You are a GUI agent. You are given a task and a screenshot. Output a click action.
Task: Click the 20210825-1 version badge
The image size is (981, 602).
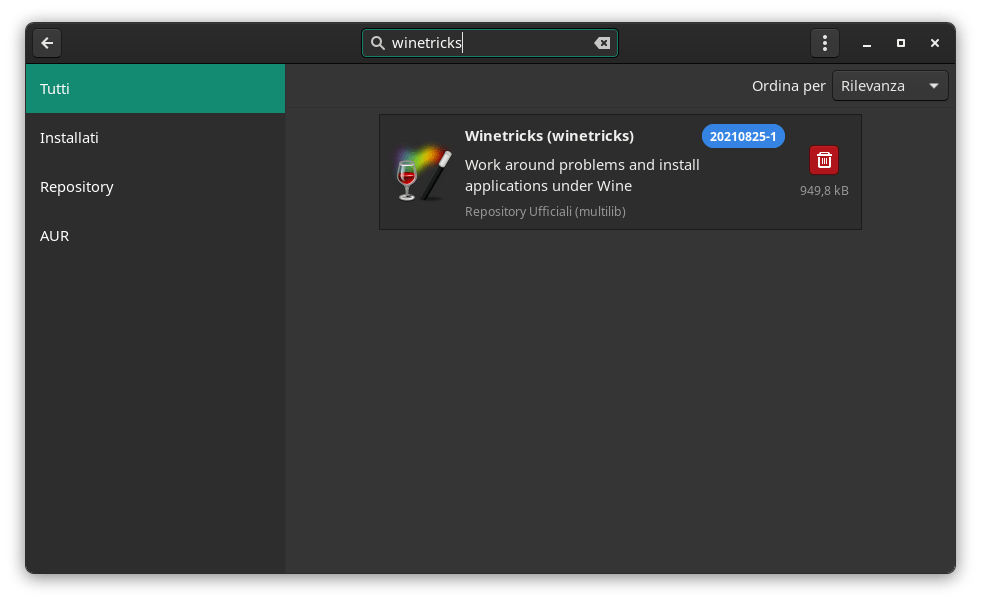point(743,136)
